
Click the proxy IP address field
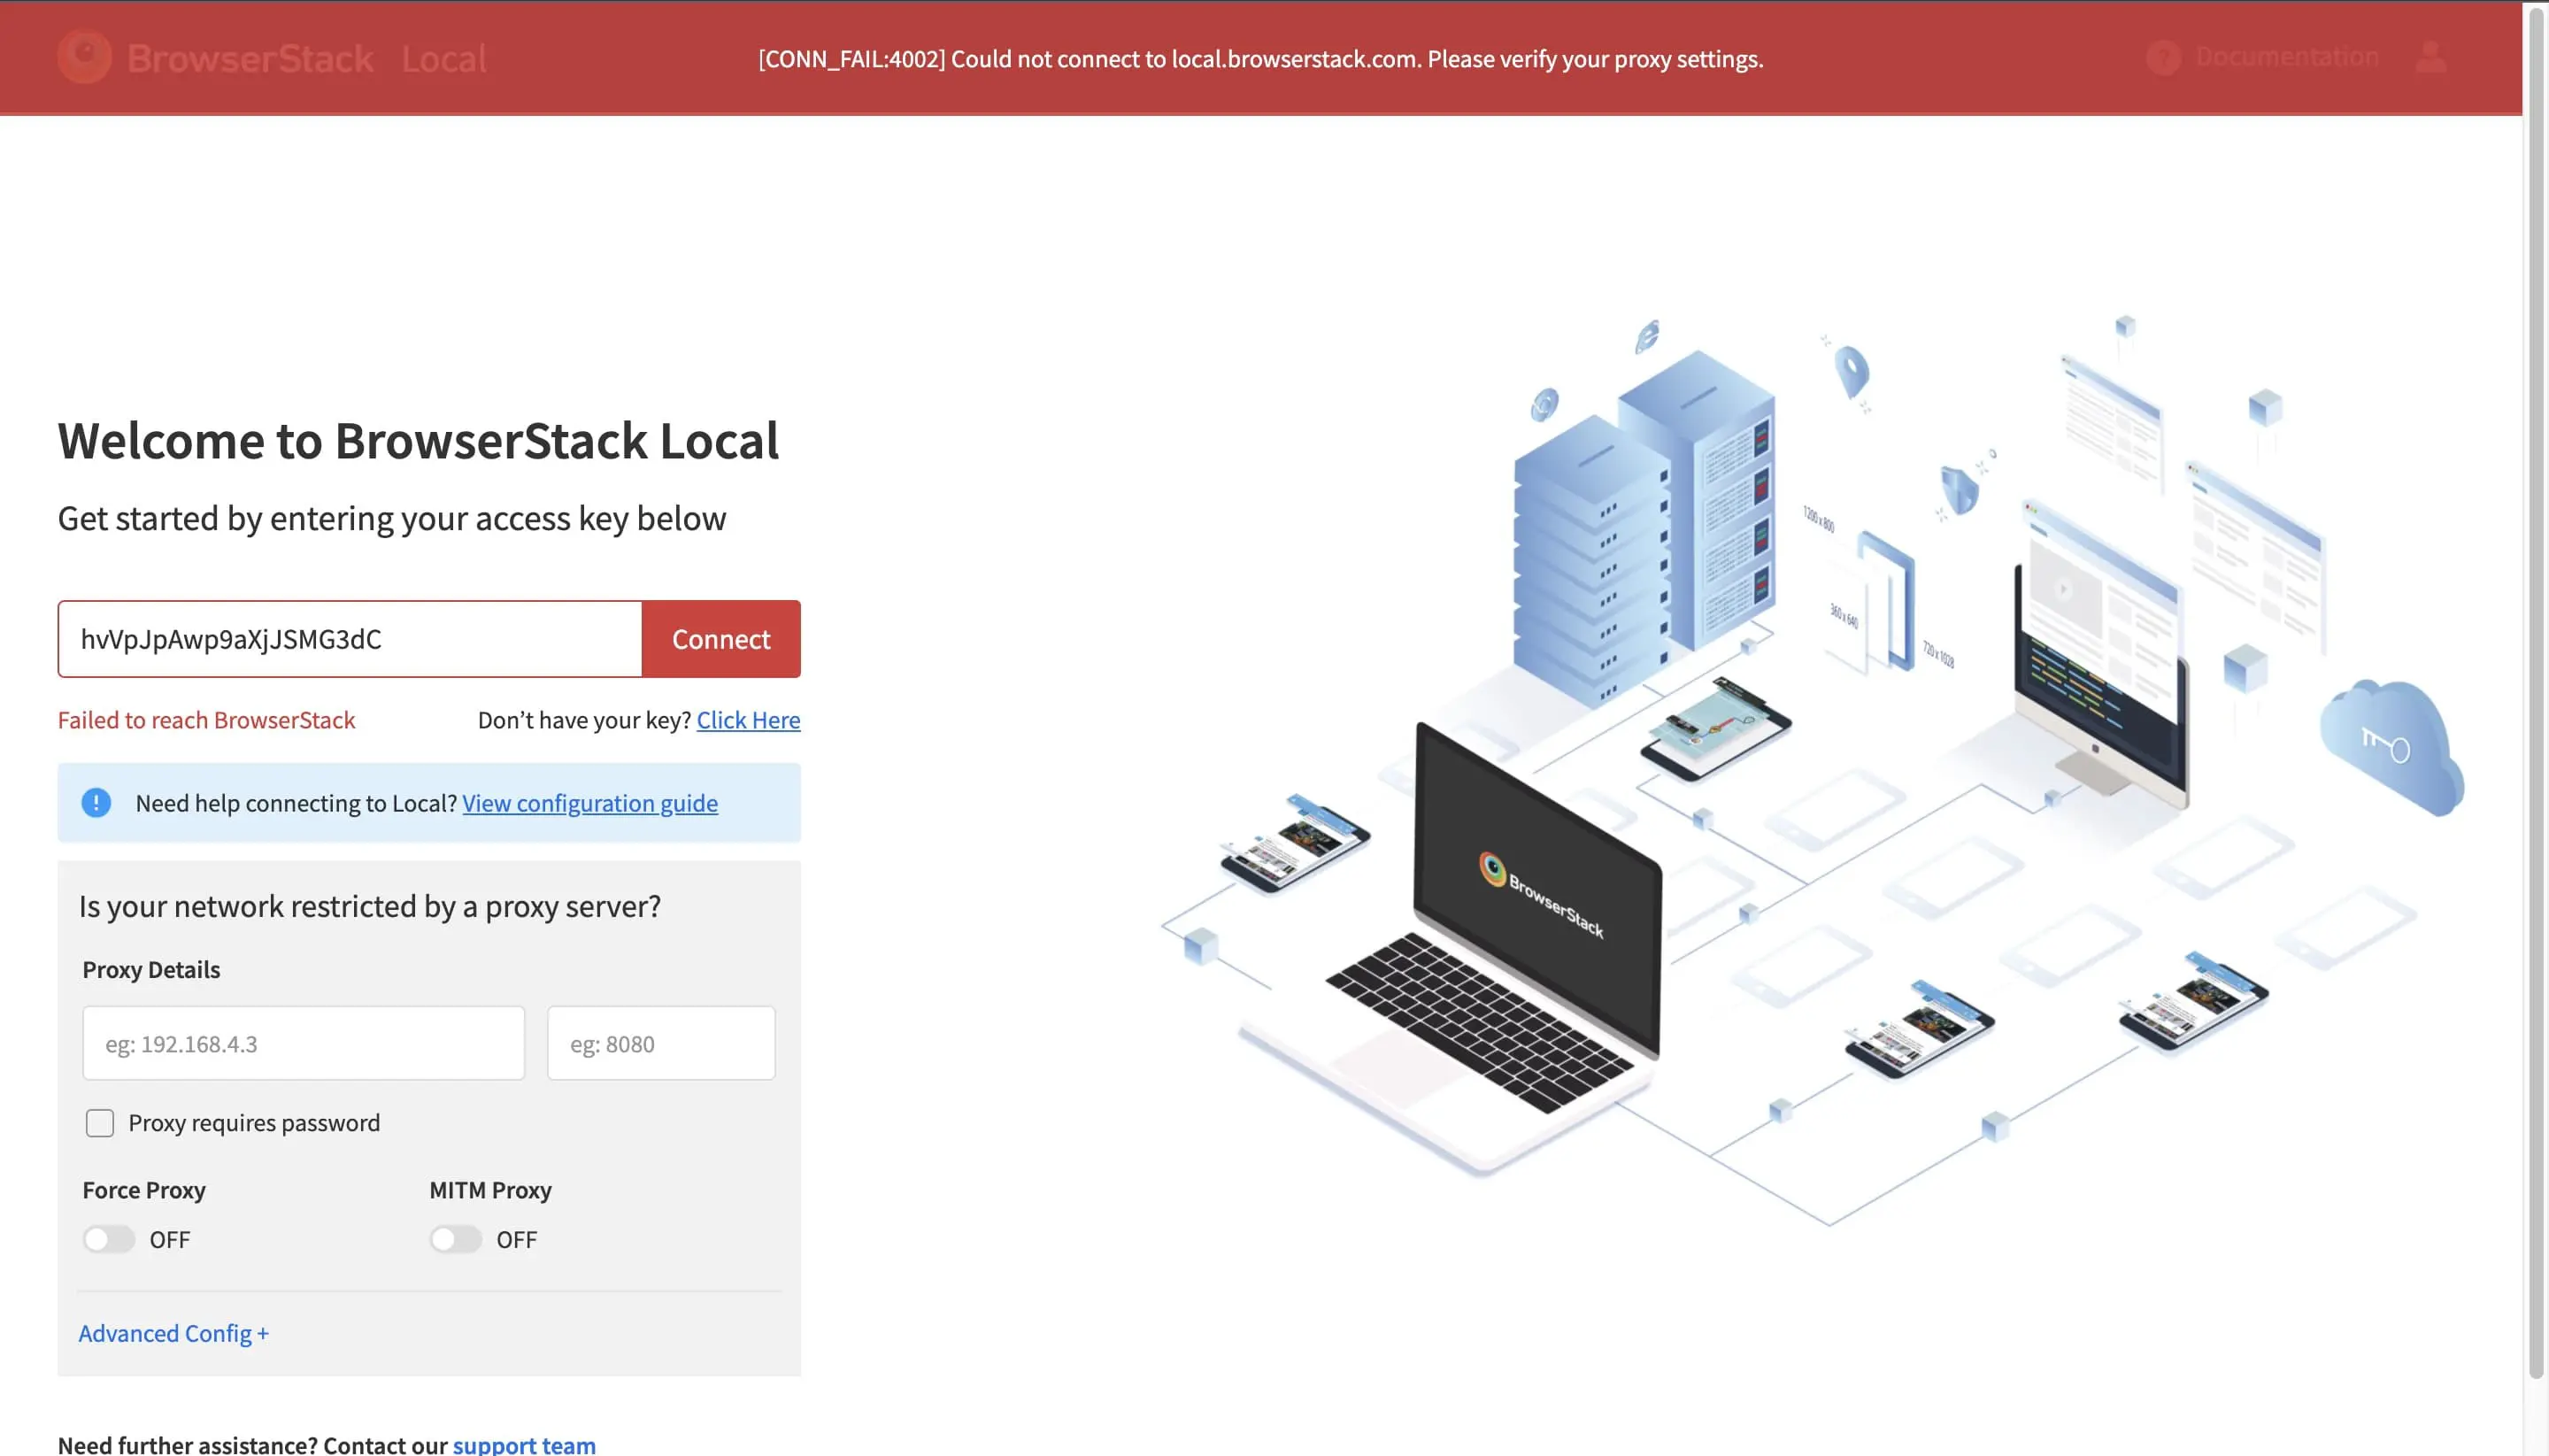click(303, 1042)
